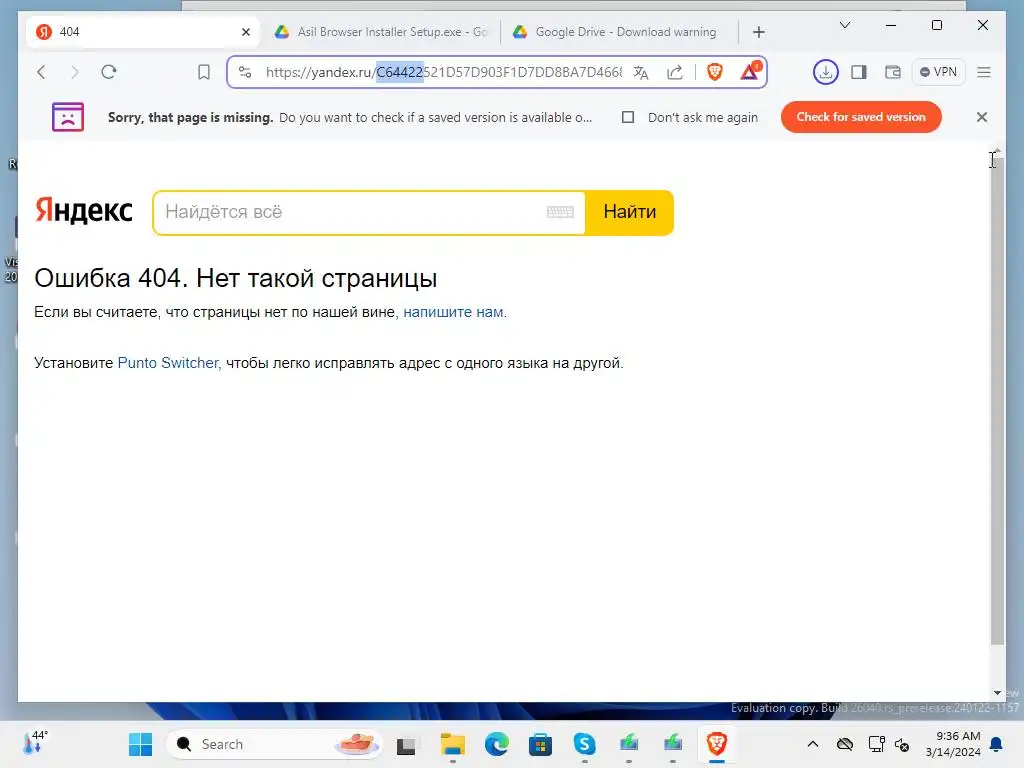Click Check for saved version

(x=861, y=117)
